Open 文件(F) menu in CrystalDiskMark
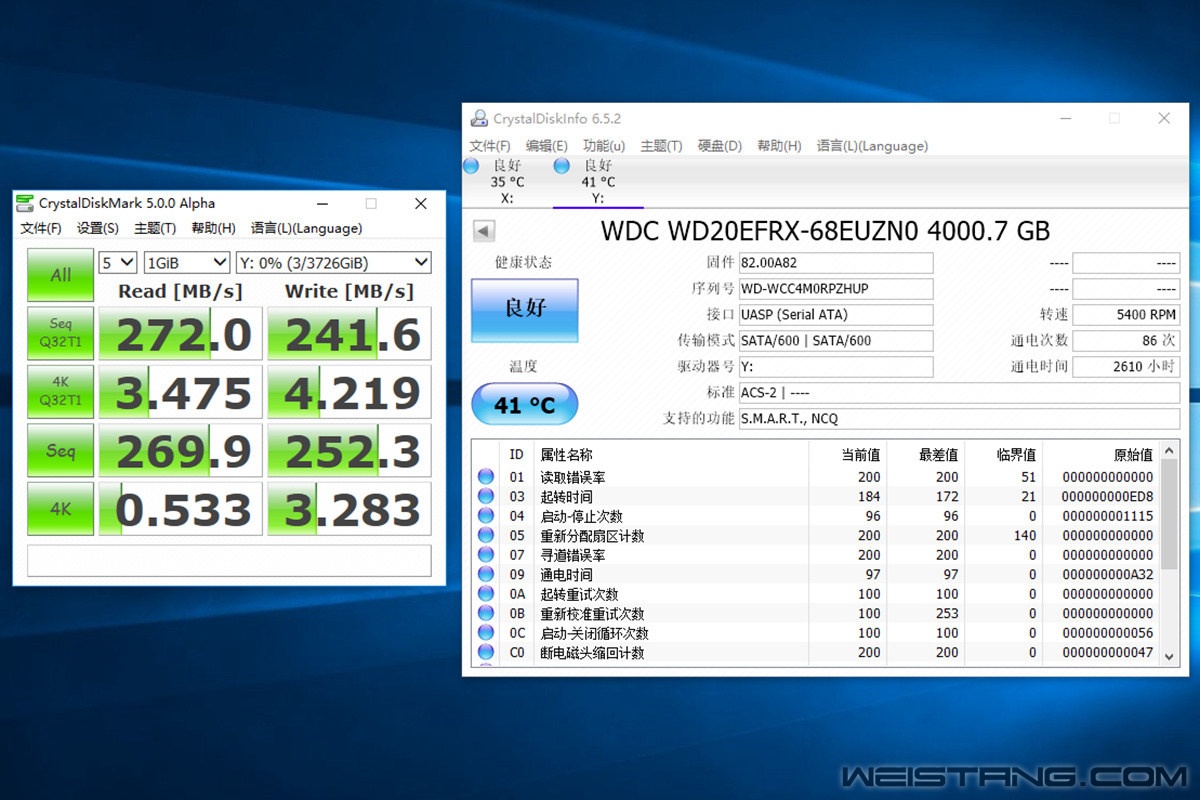This screenshot has height=800, width=1200. tap(41, 228)
